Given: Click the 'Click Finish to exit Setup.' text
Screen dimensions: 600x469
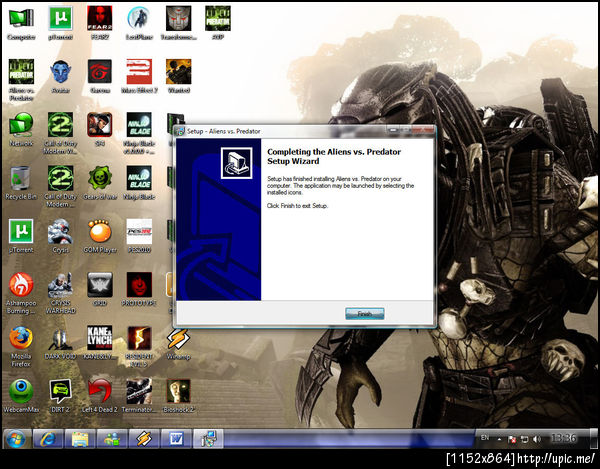Looking at the screenshot, I should (x=297, y=206).
